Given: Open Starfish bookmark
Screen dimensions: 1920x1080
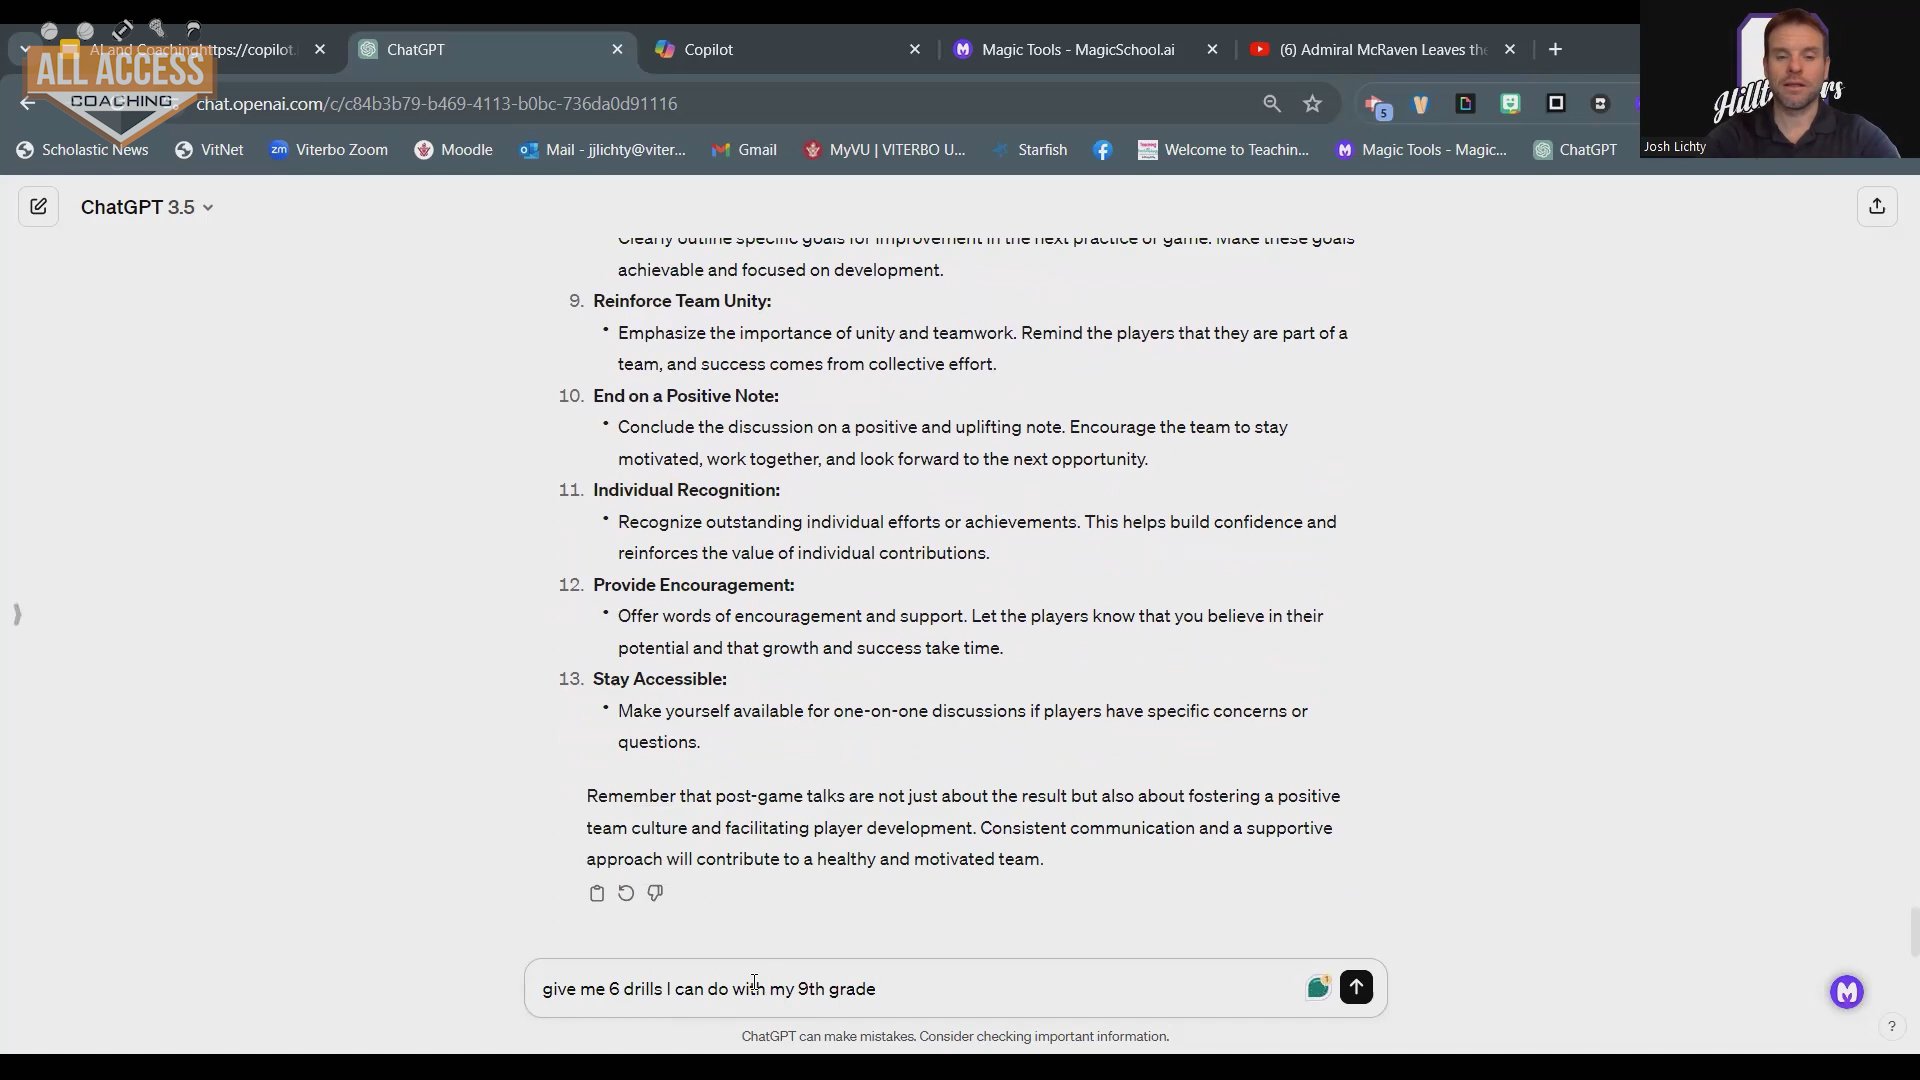Looking at the screenshot, I should click(1030, 150).
